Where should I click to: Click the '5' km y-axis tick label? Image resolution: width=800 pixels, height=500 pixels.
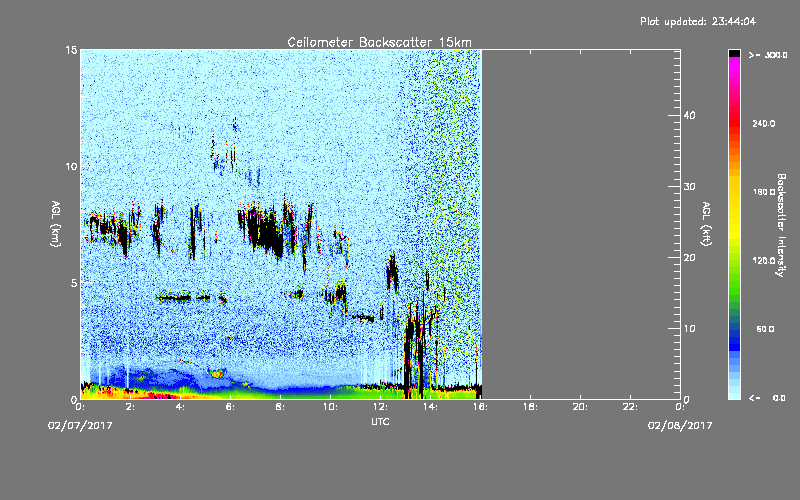pyautogui.click(x=74, y=283)
